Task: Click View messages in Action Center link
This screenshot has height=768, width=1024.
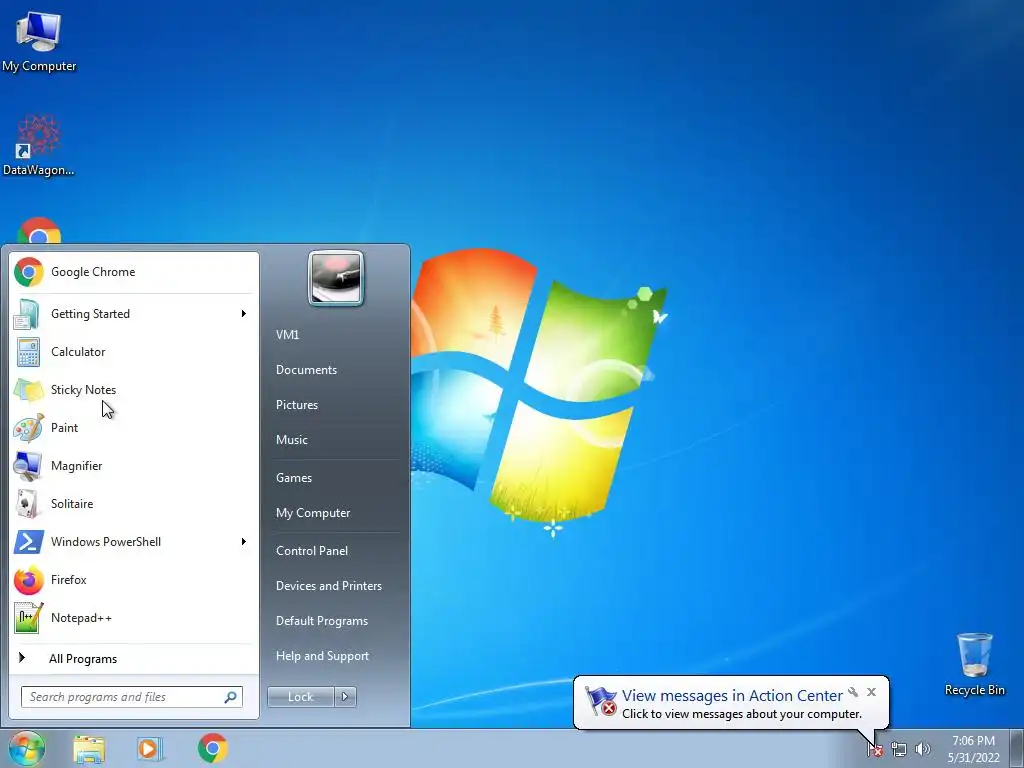Action: tap(732, 696)
